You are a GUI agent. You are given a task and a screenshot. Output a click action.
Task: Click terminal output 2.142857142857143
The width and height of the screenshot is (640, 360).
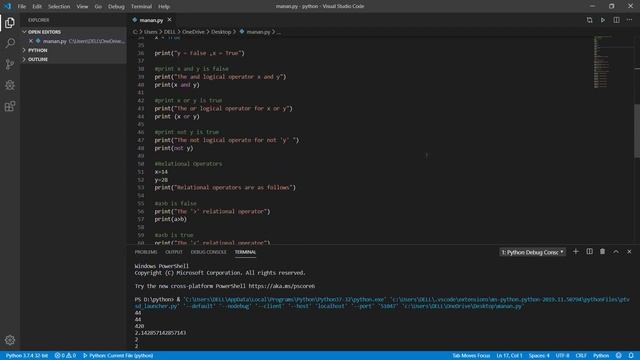coord(160,333)
